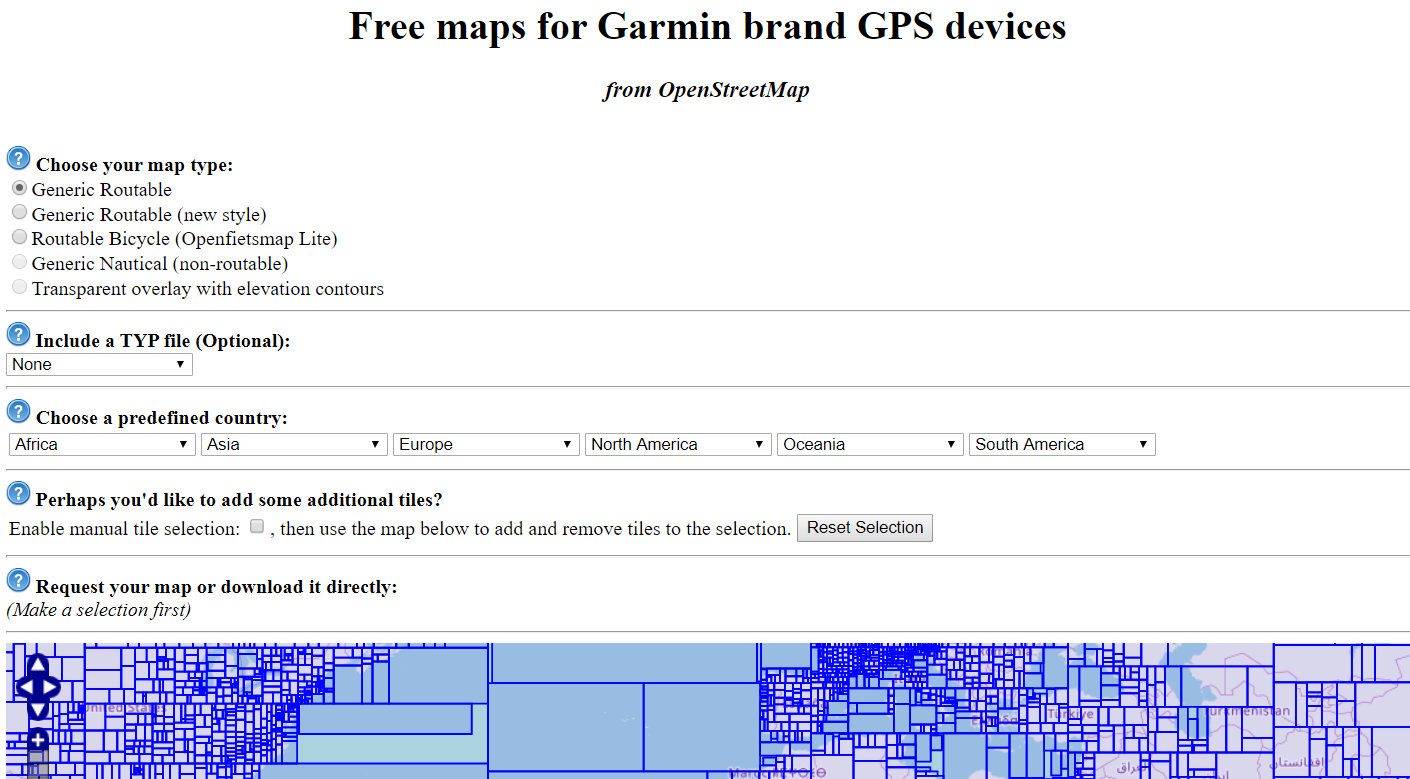
Task: Pan the map right with arrow control
Action: [x=50, y=687]
